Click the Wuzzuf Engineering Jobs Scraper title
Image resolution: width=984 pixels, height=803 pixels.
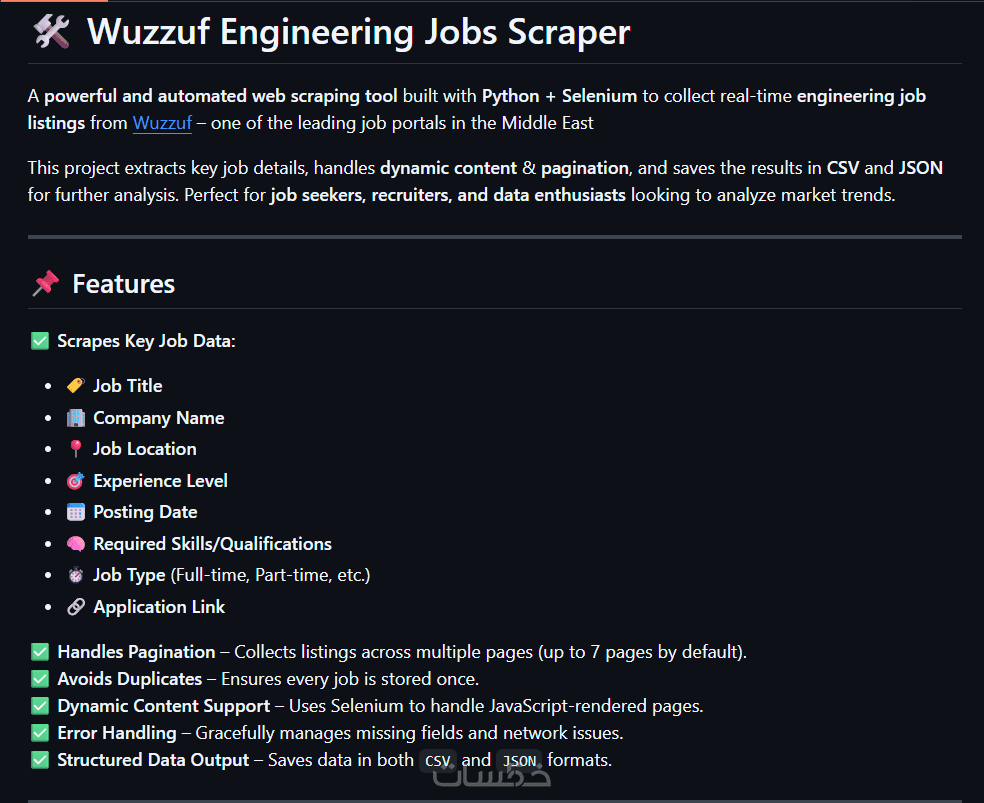[x=358, y=33]
